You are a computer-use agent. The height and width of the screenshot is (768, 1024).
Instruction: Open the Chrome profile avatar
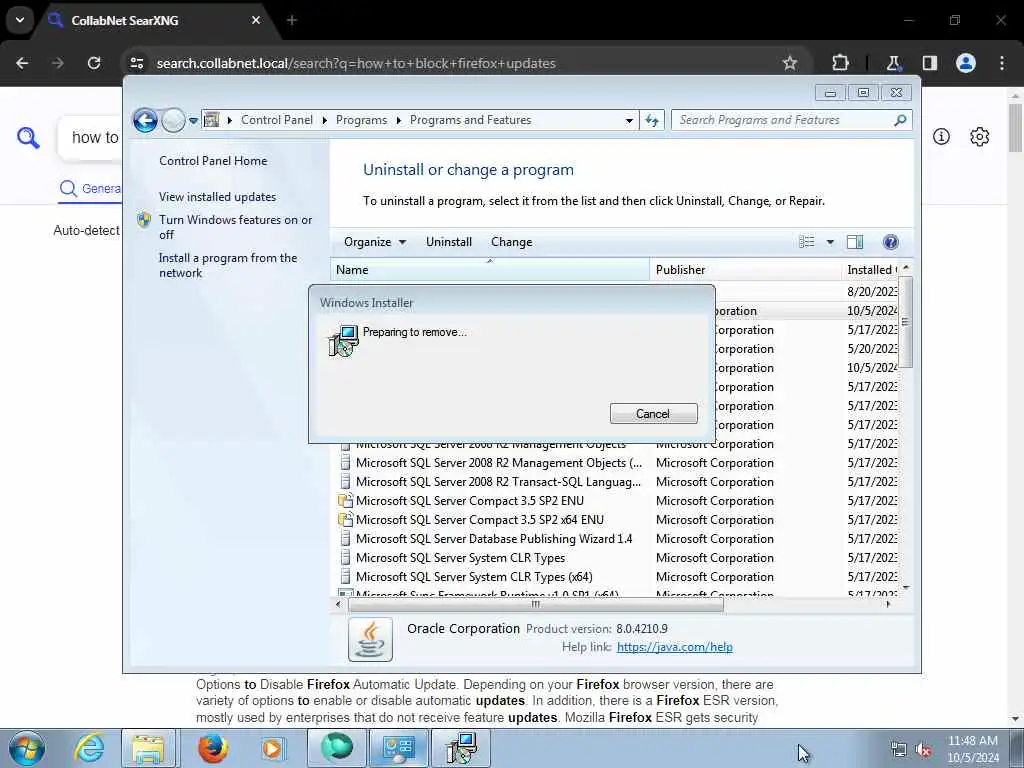click(x=966, y=63)
